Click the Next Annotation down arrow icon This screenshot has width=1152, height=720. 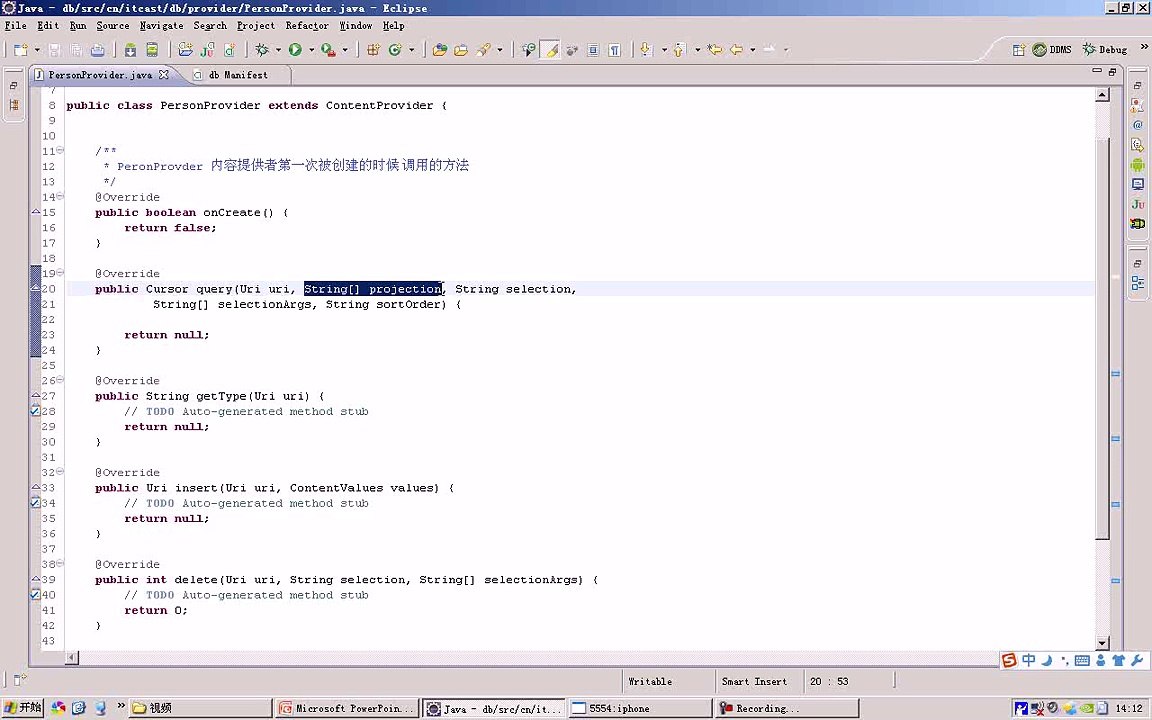click(646, 50)
